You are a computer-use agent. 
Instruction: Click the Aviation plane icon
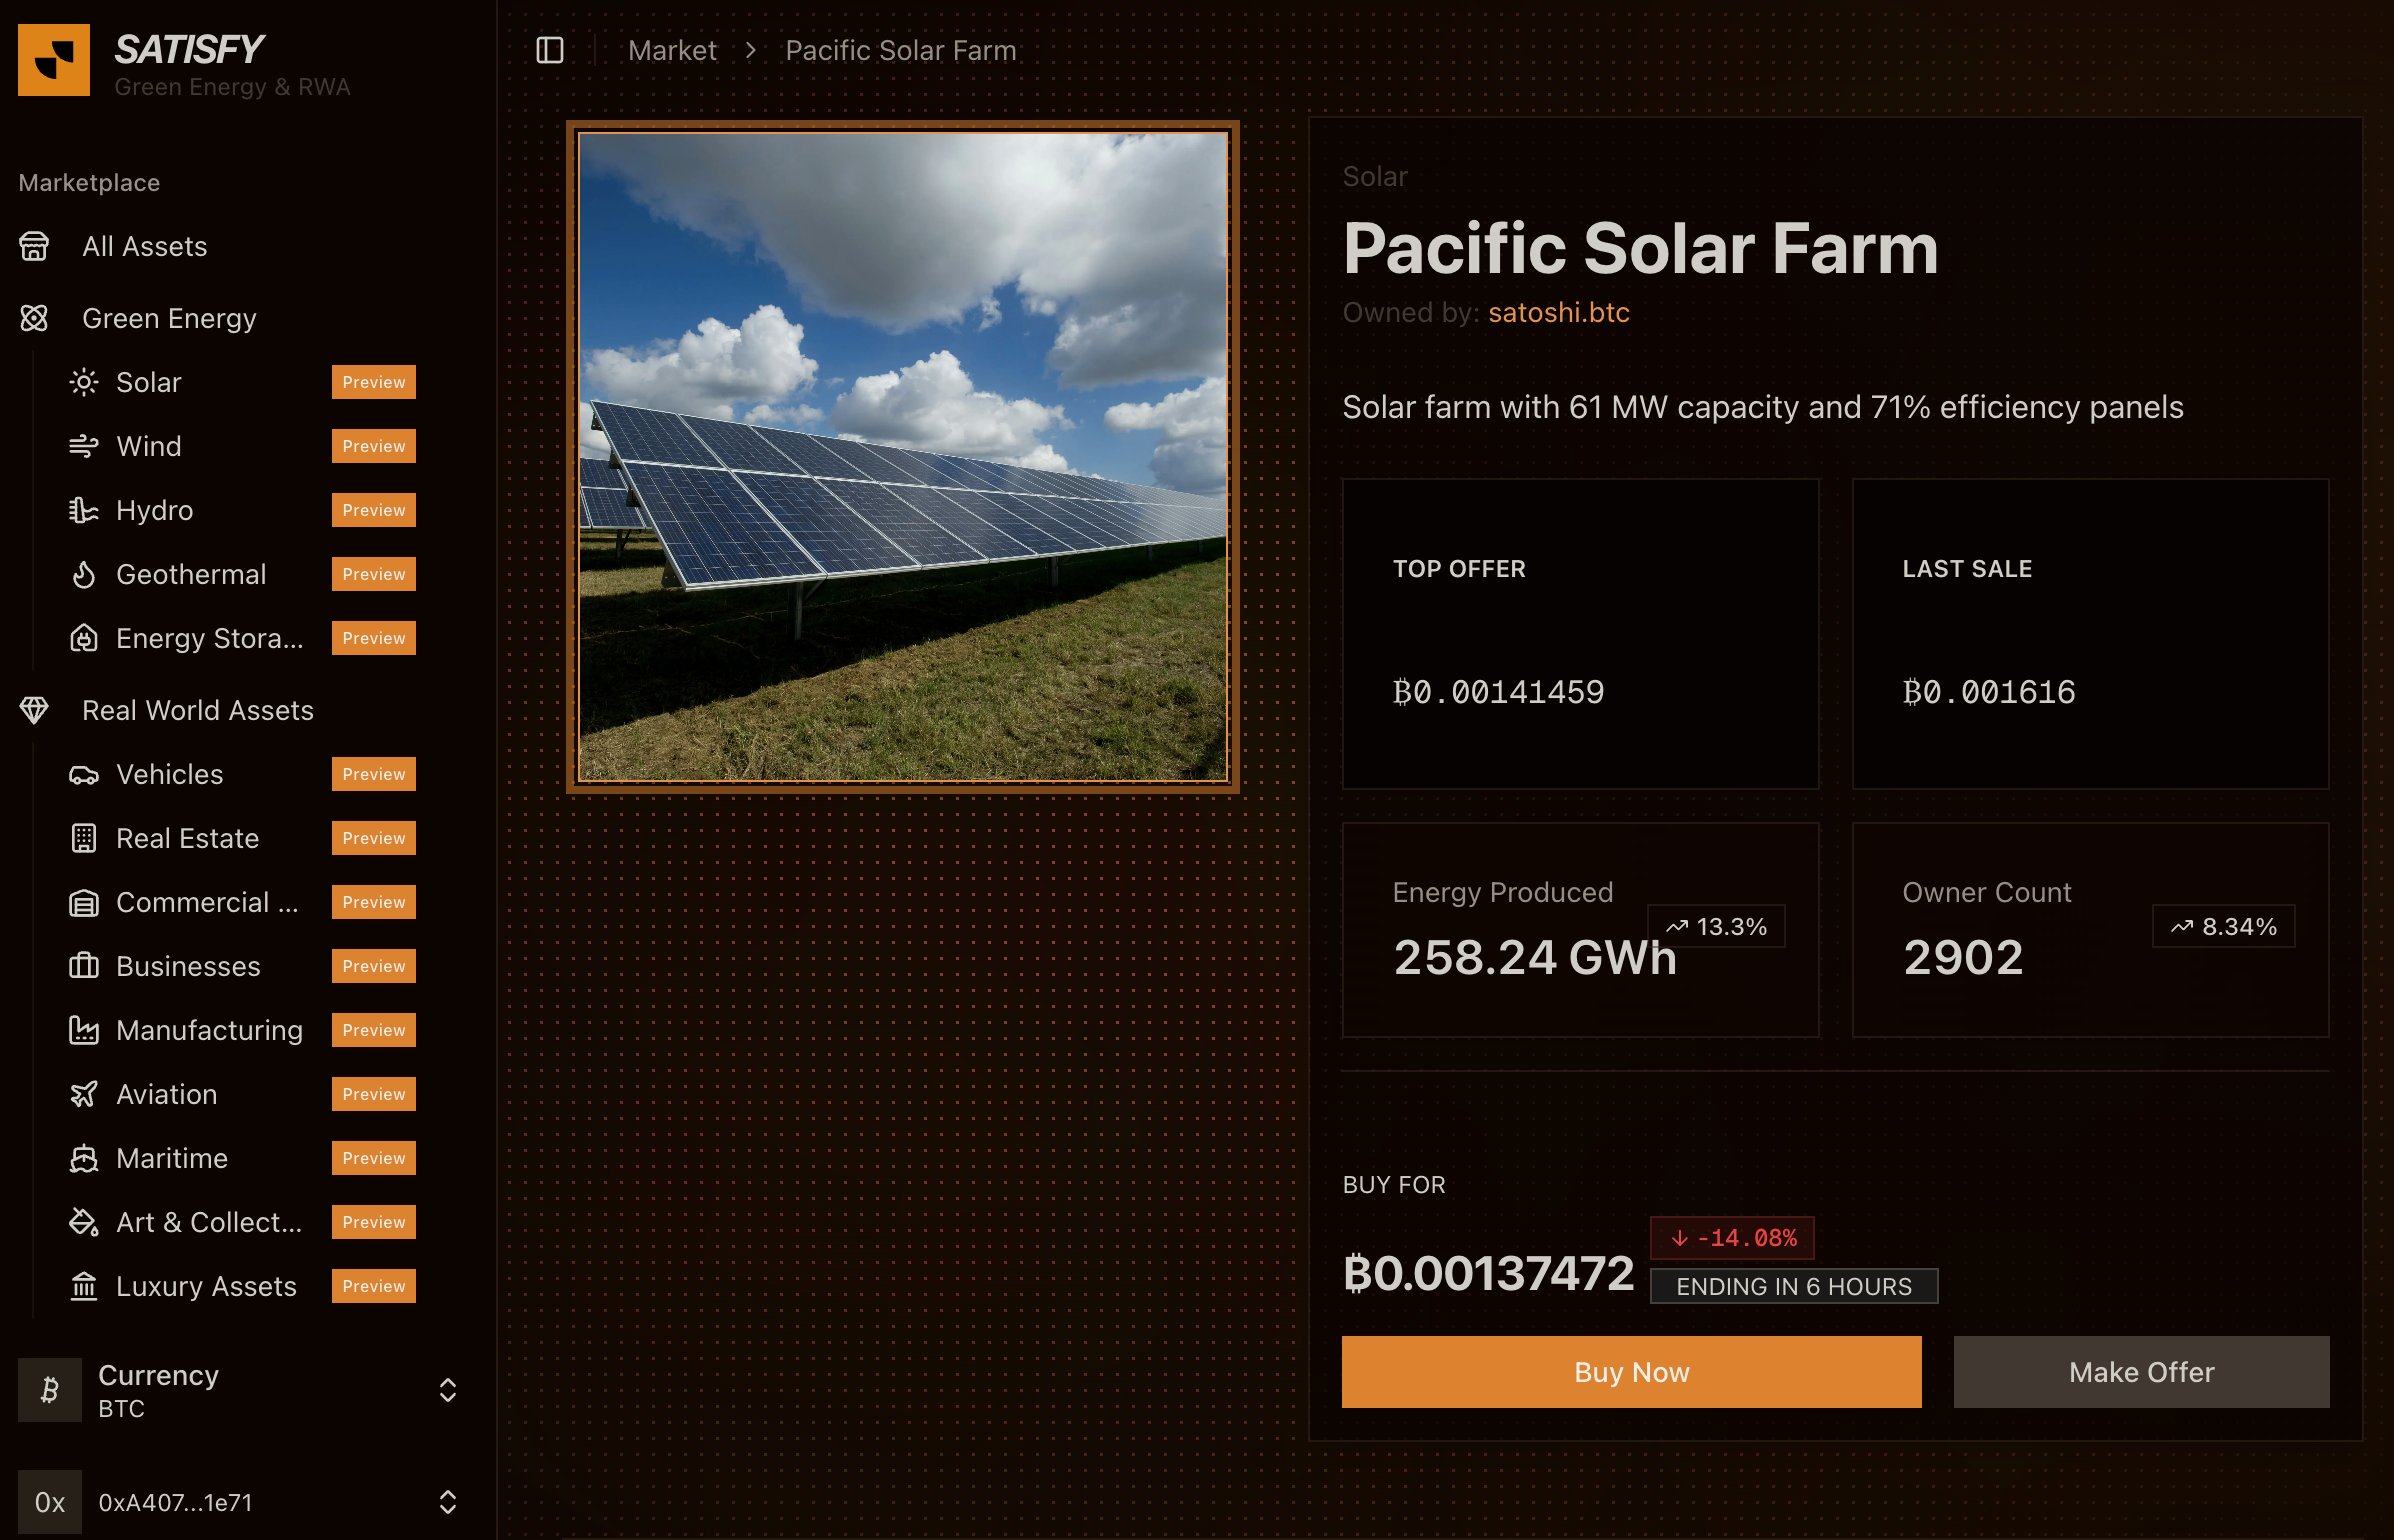click(x=84, y=1094)
